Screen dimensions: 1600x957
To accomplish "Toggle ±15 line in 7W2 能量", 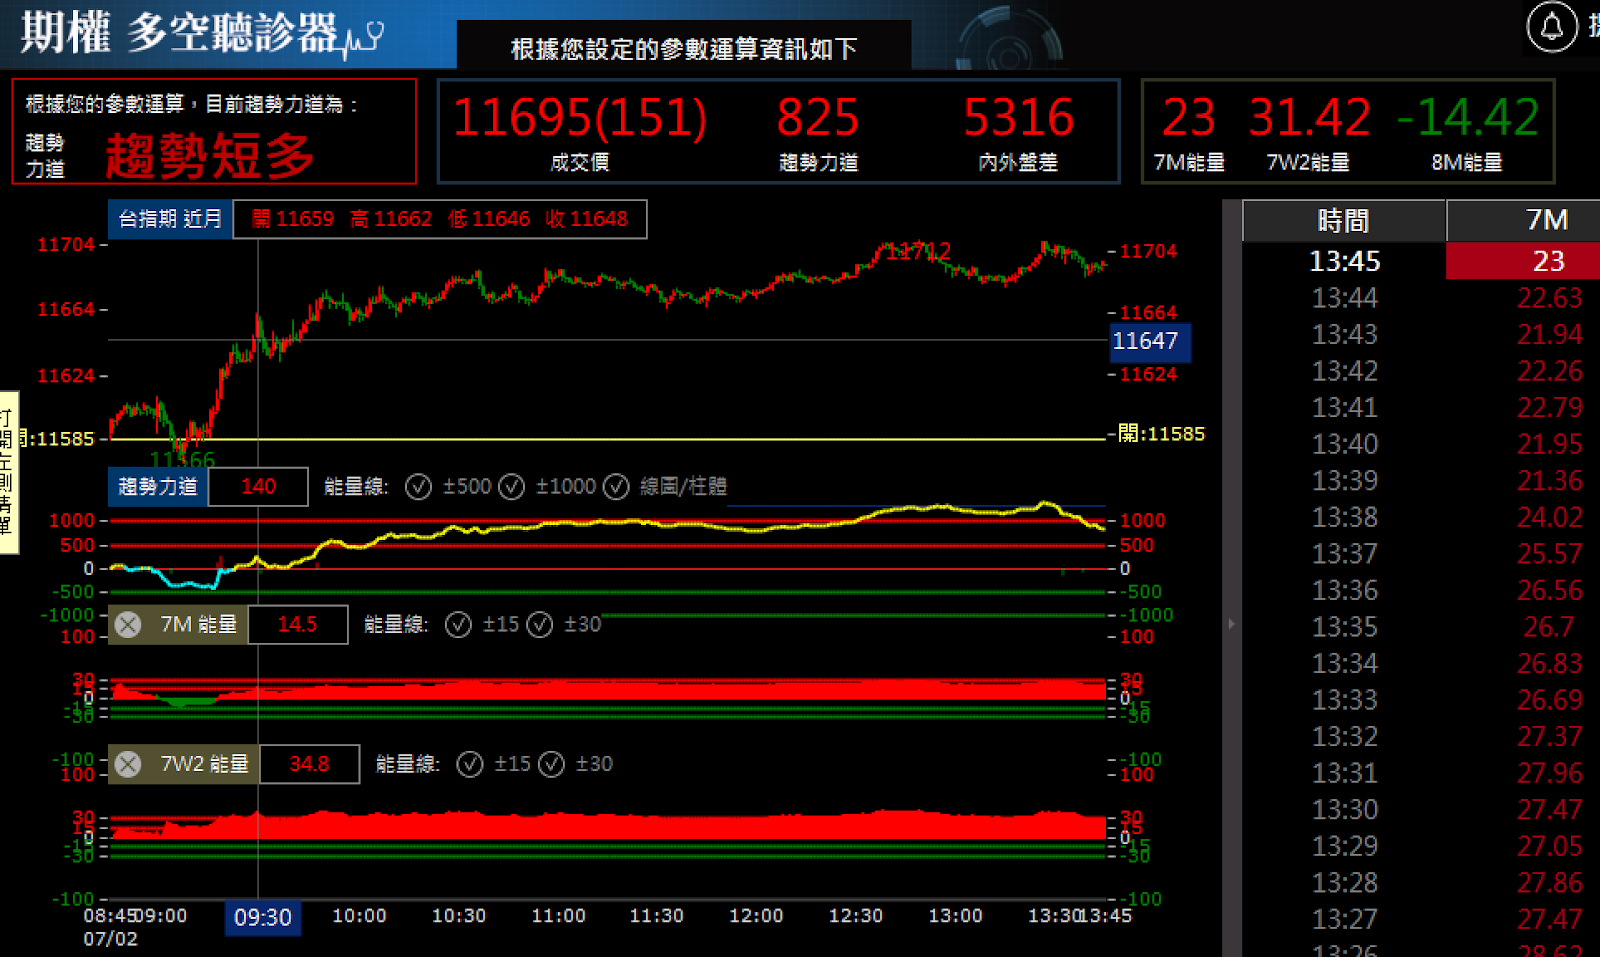I will click(x=470, y=764).
